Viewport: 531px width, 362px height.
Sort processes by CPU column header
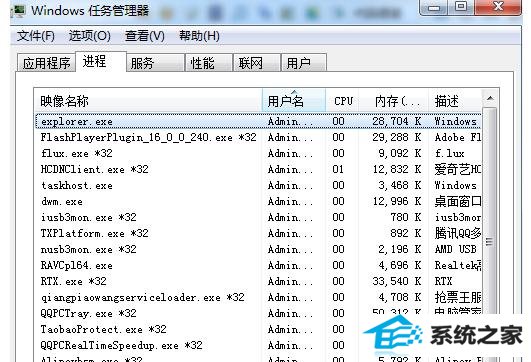pos(342,101)
